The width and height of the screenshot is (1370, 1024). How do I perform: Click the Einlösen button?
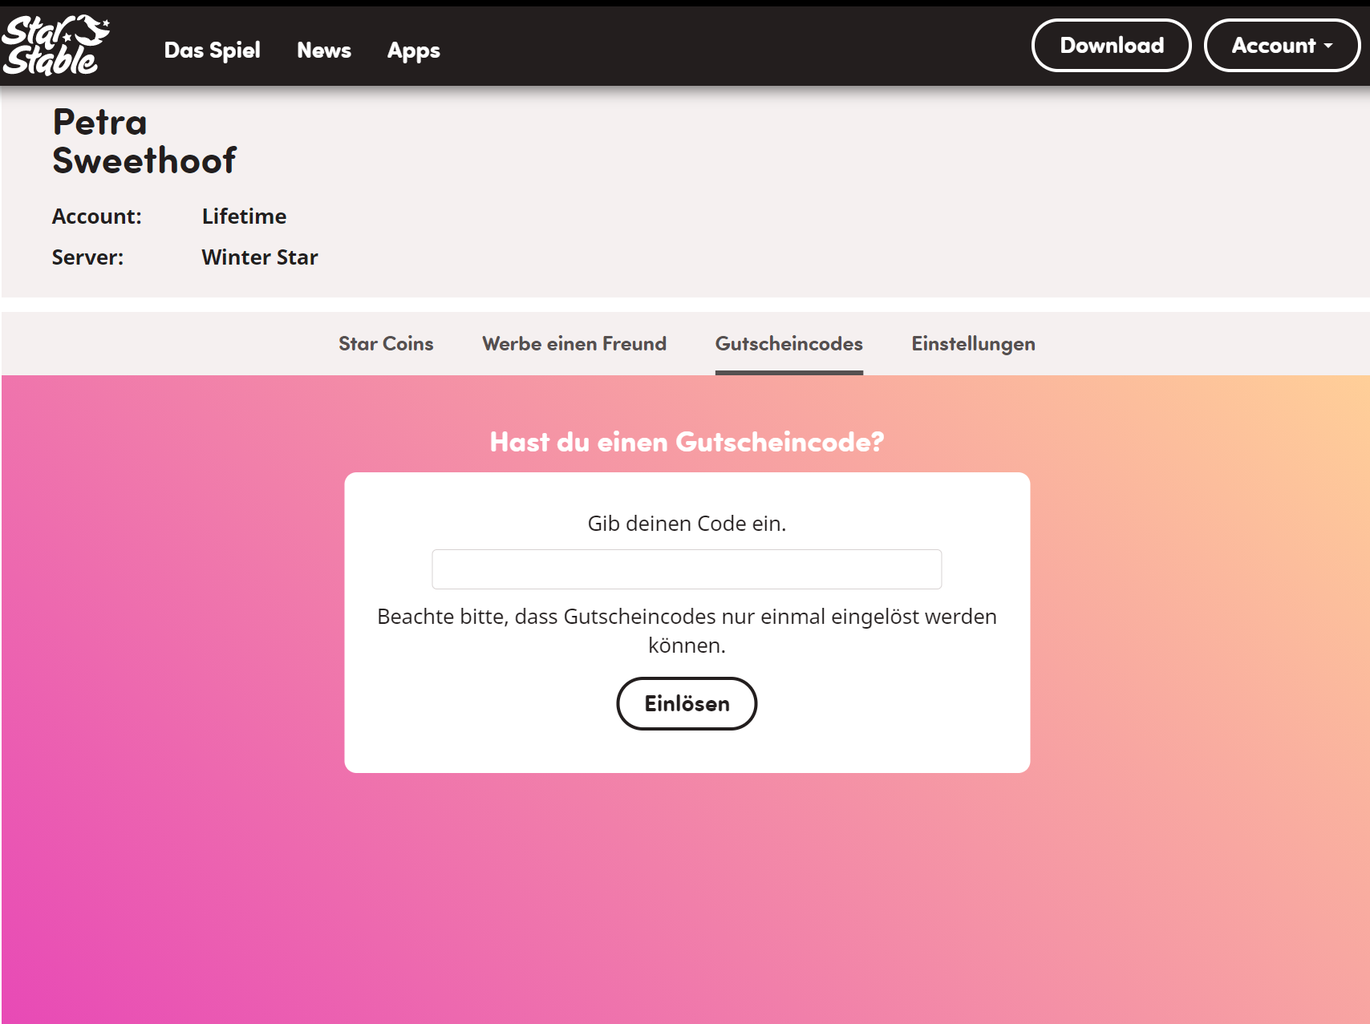tap(686, 703)
